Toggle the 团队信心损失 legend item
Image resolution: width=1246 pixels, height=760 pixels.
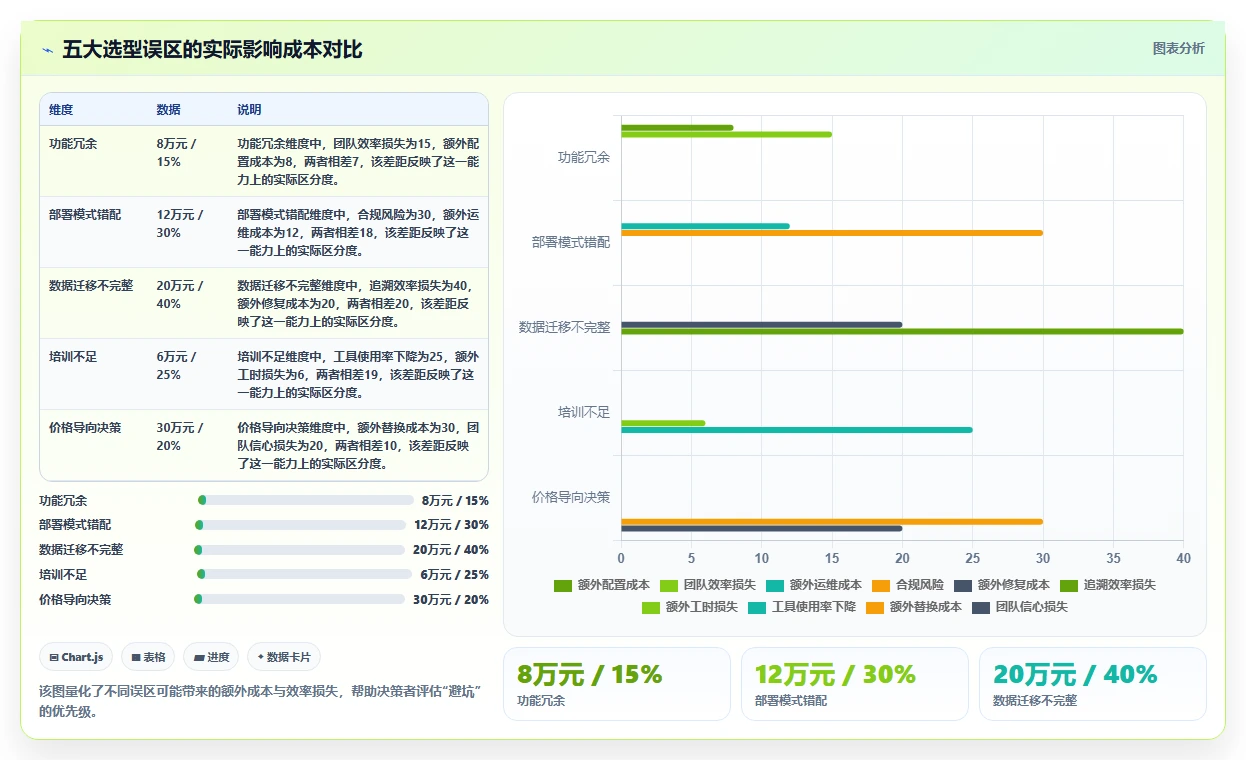tap(1020, 607)
